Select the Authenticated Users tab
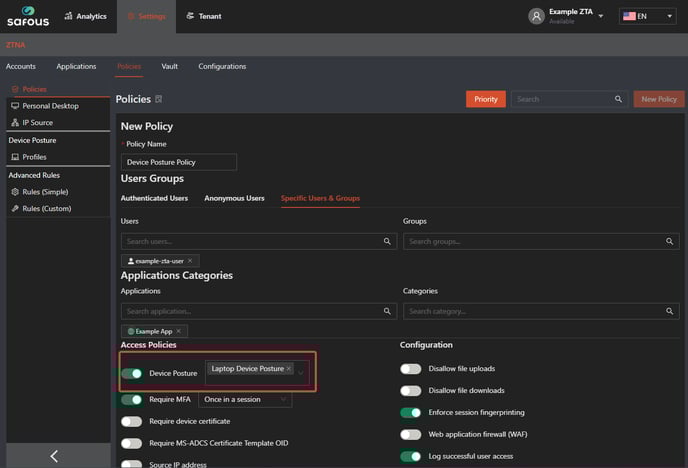The width and height of the screenshot is (688, 468). pyautogui.click(x=154, y=198)
